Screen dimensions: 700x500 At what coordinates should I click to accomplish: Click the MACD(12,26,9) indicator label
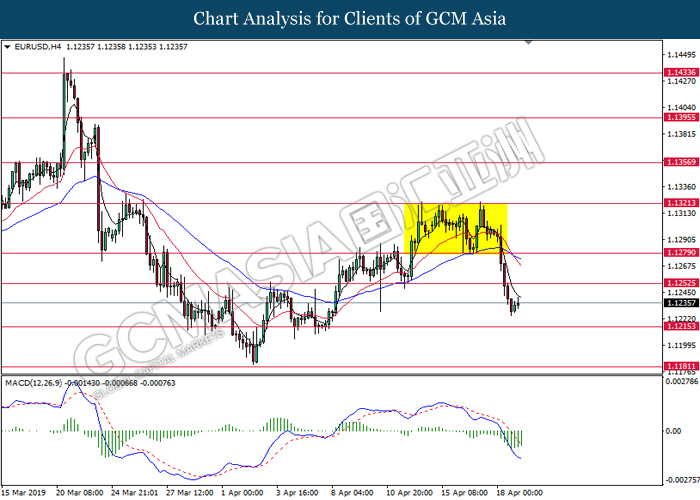point(33,383)
